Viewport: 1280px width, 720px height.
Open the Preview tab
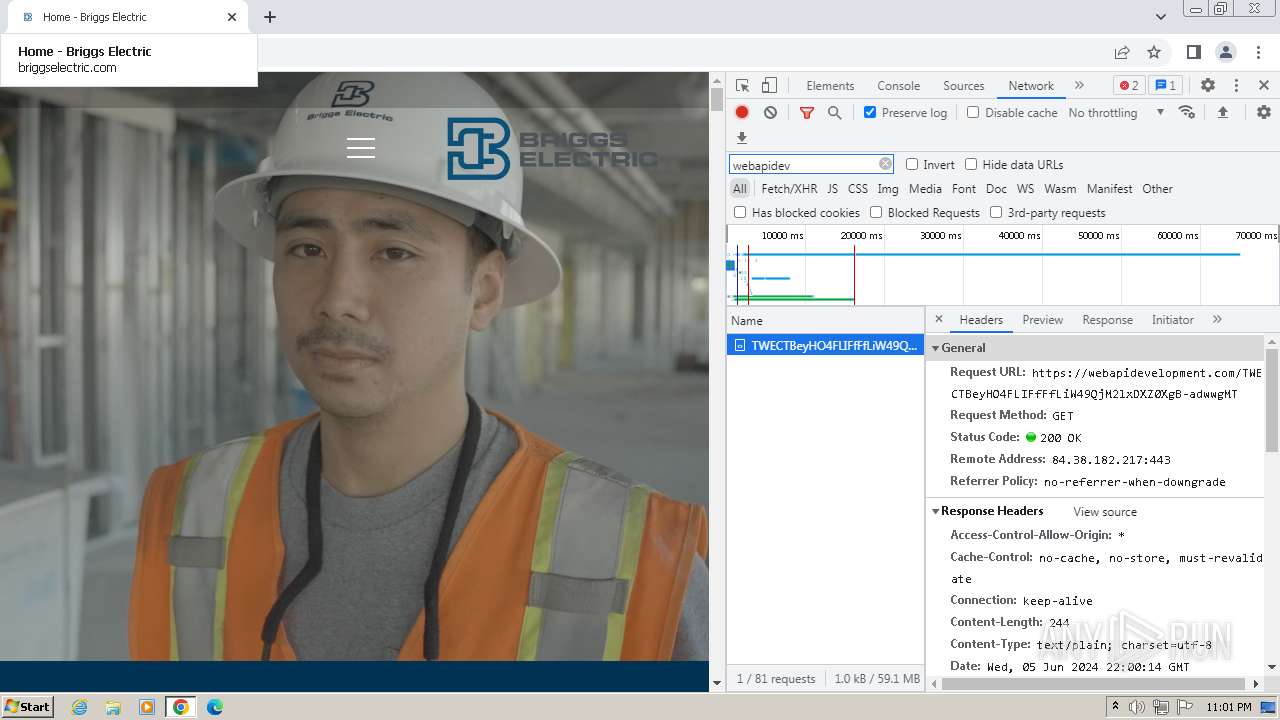(1042, 320)
